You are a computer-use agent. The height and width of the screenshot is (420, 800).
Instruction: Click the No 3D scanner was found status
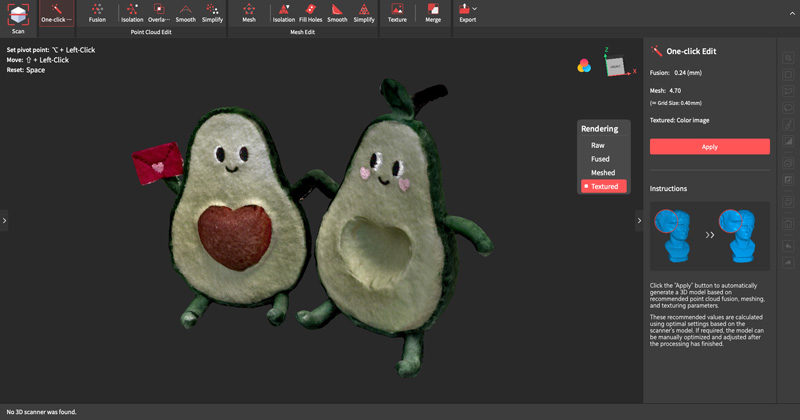click(41, 412)
